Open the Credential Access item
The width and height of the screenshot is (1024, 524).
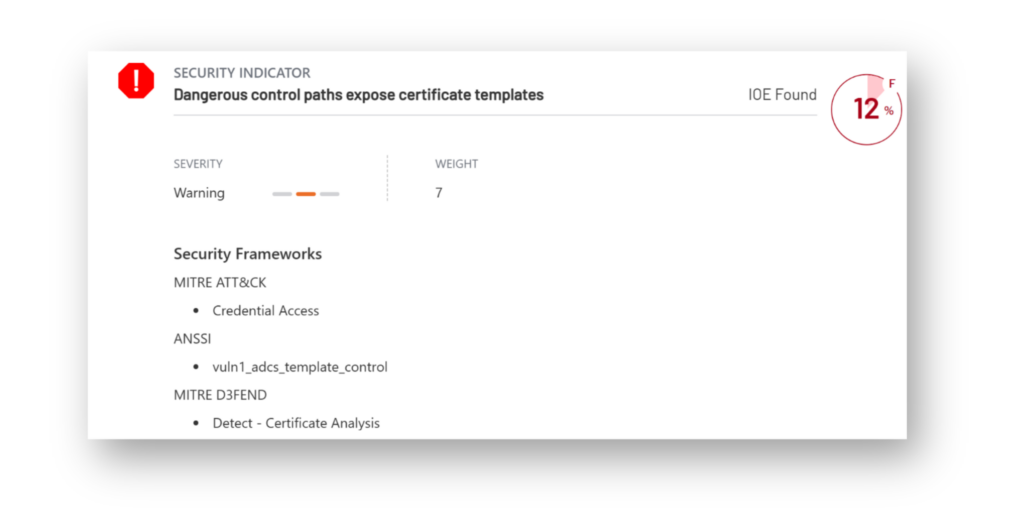[x=266, y=311]
